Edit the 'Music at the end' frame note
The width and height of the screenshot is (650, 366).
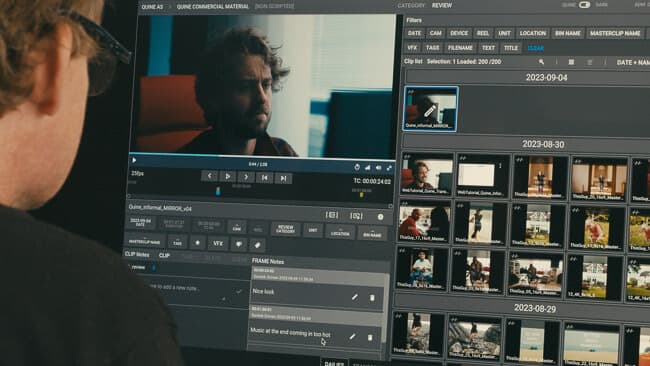pos(352,337)
